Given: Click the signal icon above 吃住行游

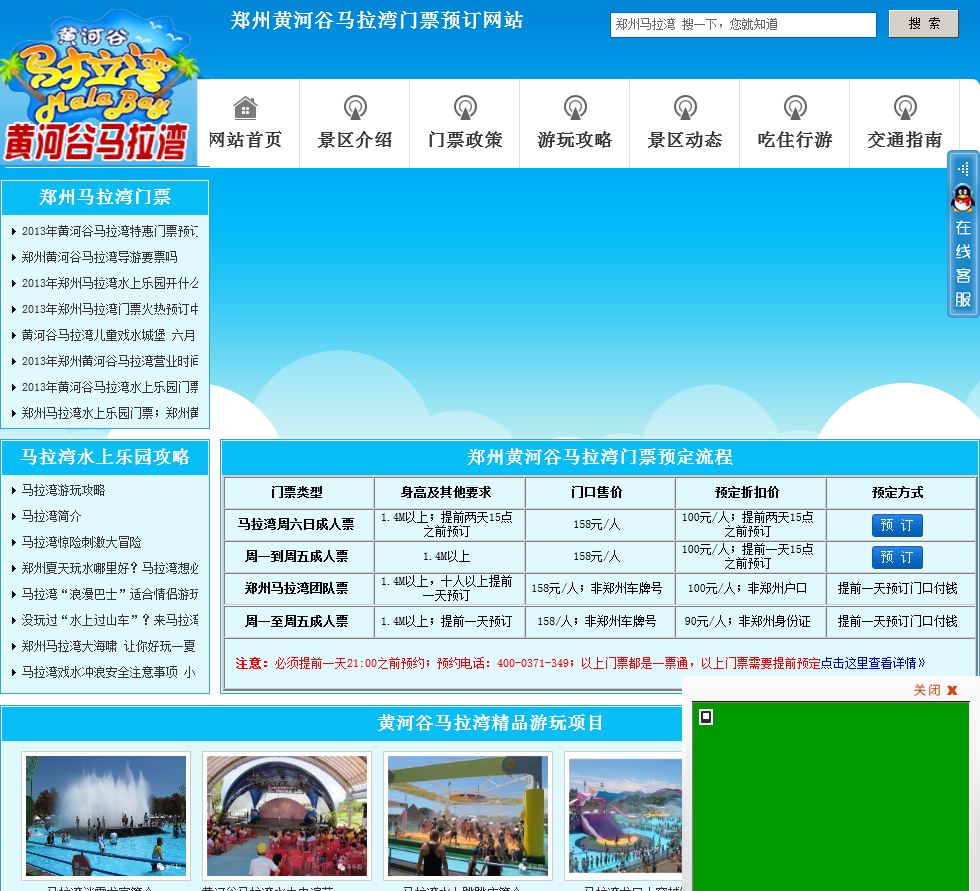Looking at the screenshot, I should [x=796, y=107].
